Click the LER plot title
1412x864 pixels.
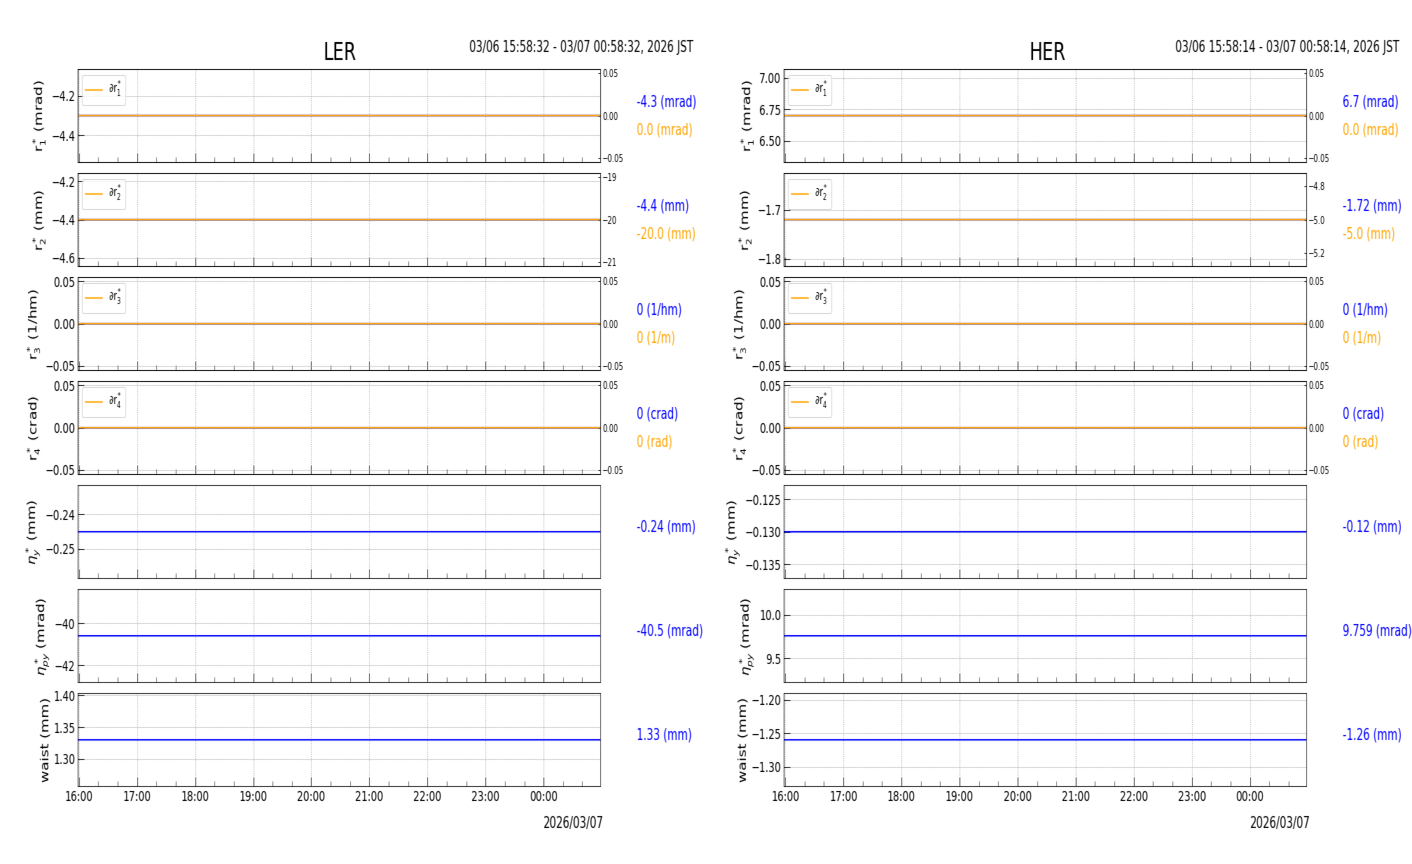[339, 52]
